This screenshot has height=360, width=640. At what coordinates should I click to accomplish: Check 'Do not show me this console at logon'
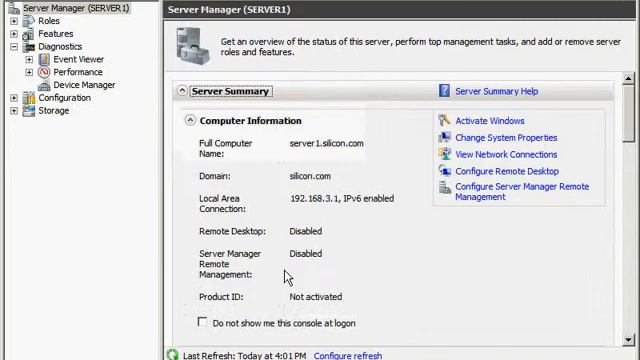[x=202, y=322]
